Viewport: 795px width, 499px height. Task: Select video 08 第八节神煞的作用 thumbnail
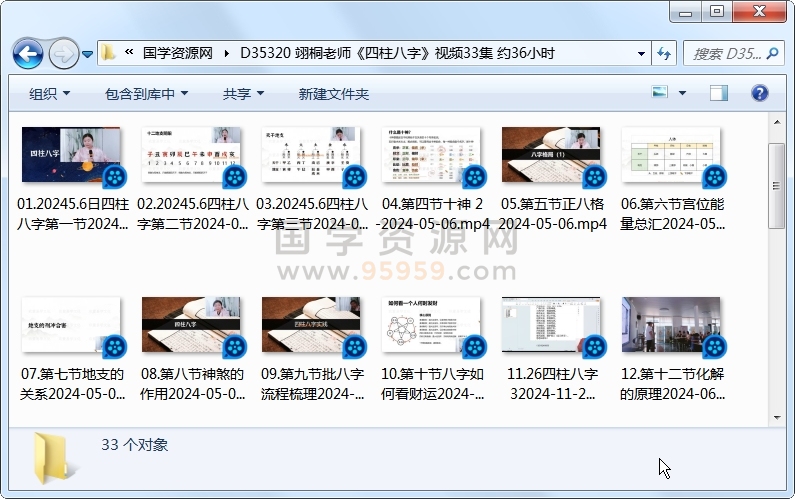(x=191, y=325)
